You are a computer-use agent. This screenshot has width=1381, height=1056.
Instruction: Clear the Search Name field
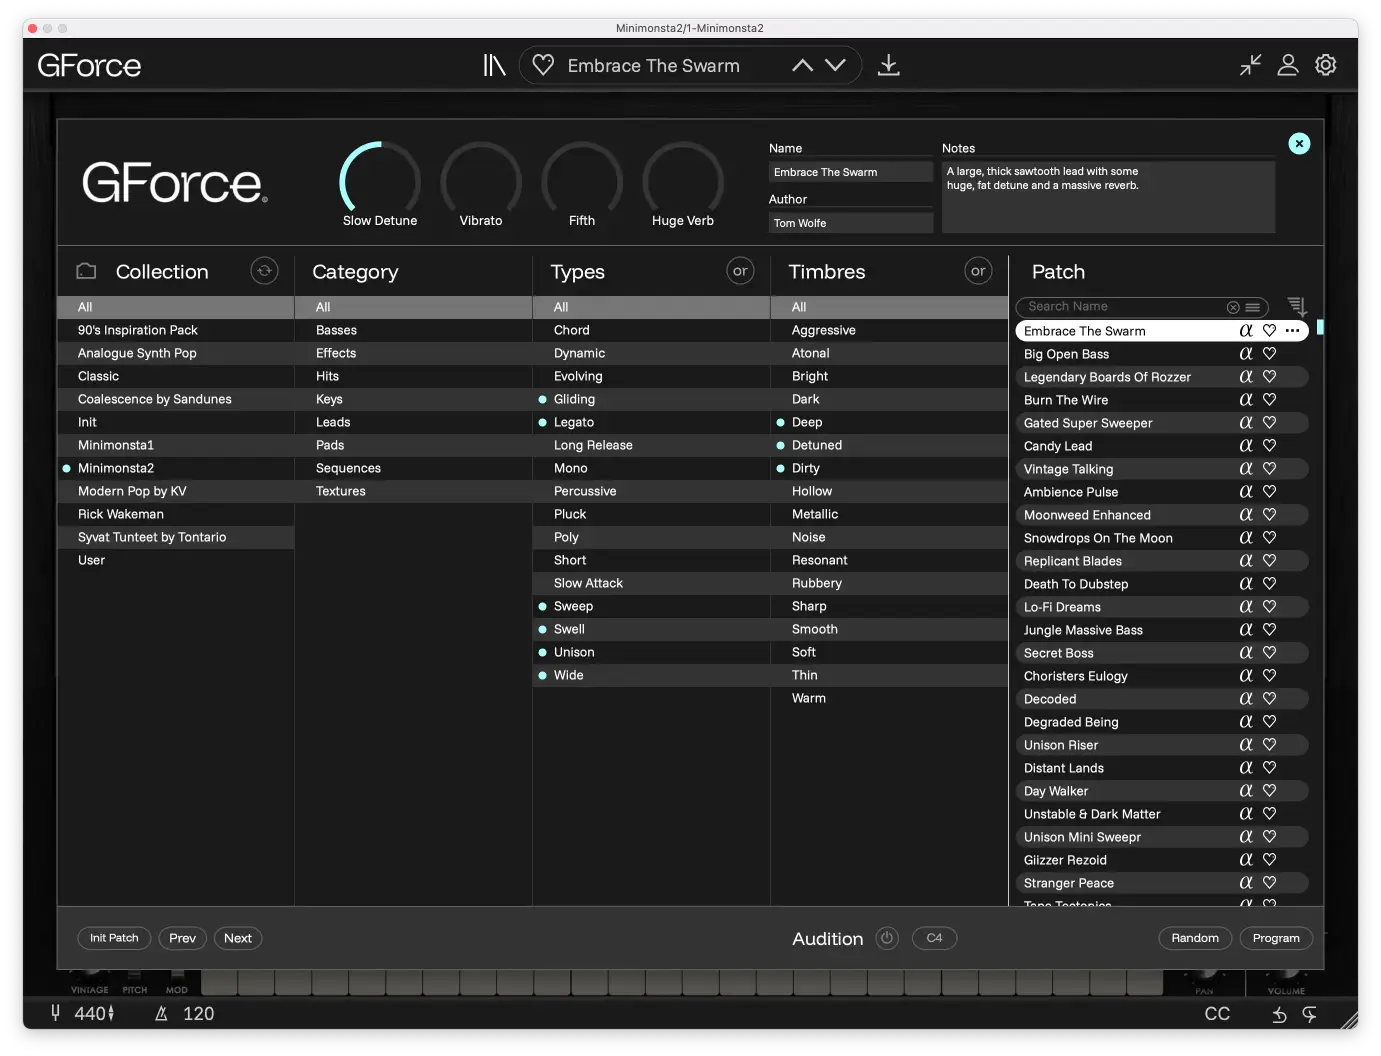click(1233, 307)
